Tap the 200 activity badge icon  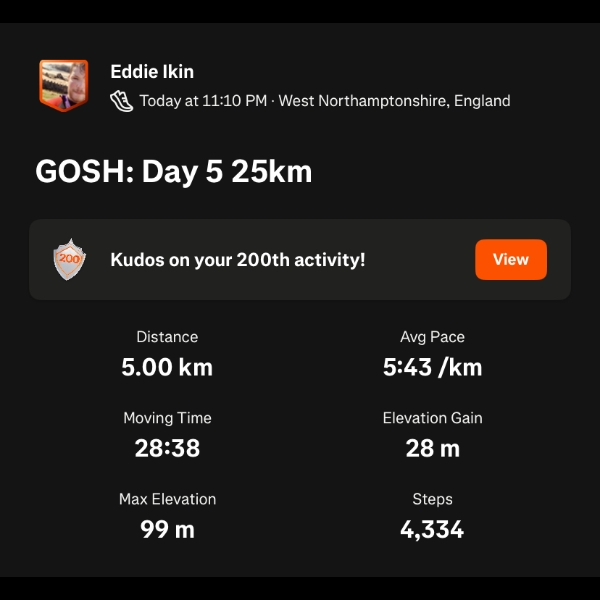(69, 259)
